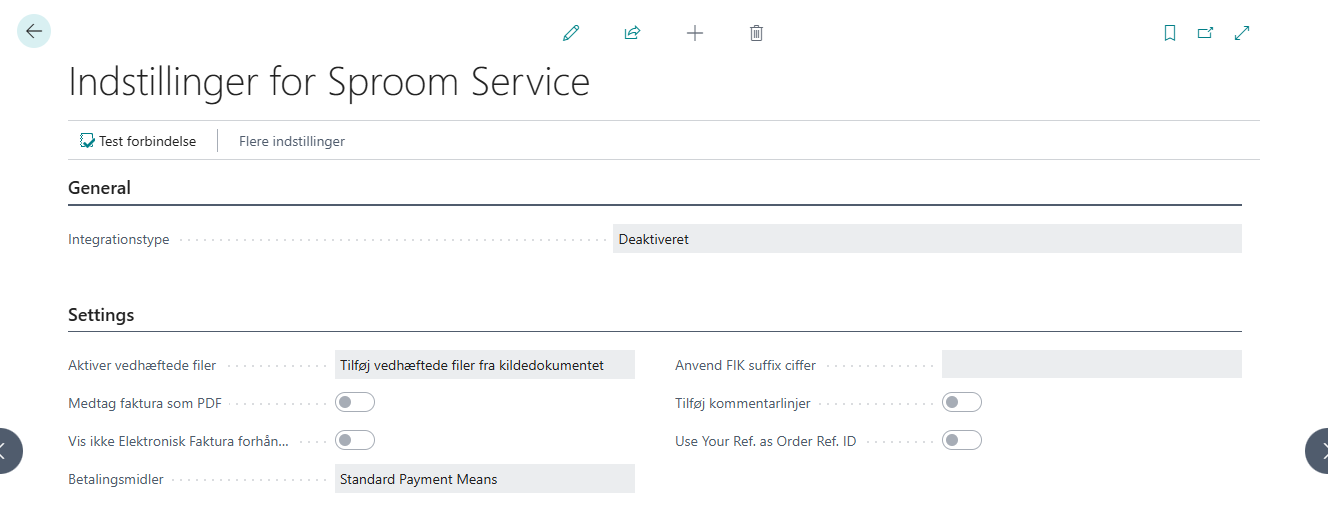Viewport: 1328px width, 532px height.
Task: Open the Integrationstype field showing Deaktiveret
Action: coord(927,238)
